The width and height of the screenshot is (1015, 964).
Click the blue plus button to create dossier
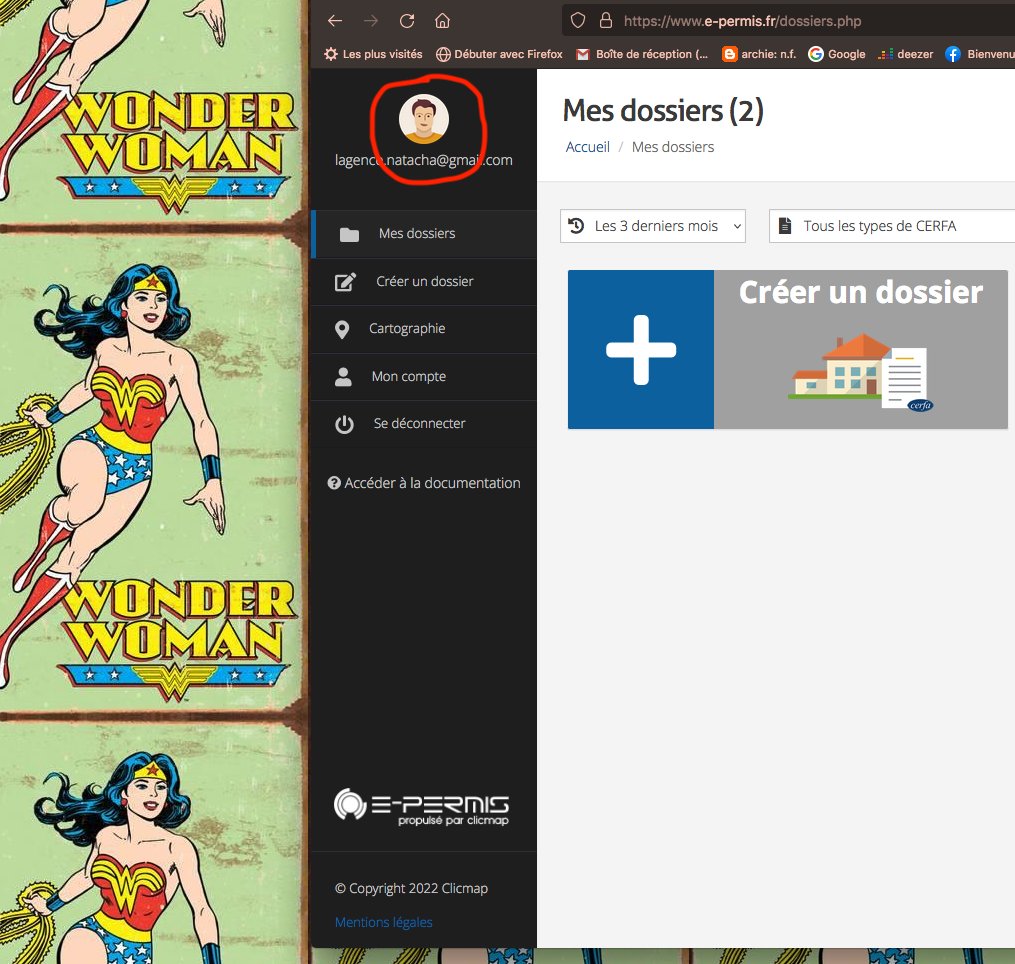click(x=641, y=350)
